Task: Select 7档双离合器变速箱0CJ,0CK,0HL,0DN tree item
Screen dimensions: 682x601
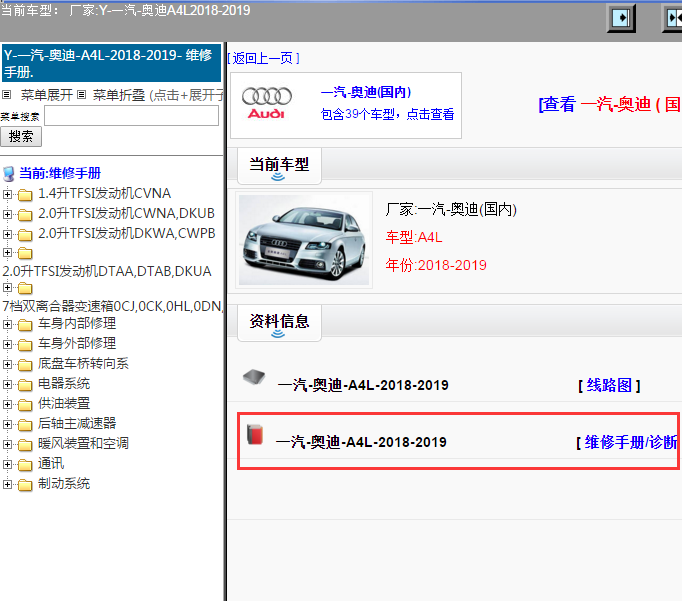Action: click(x=113, y=306)
